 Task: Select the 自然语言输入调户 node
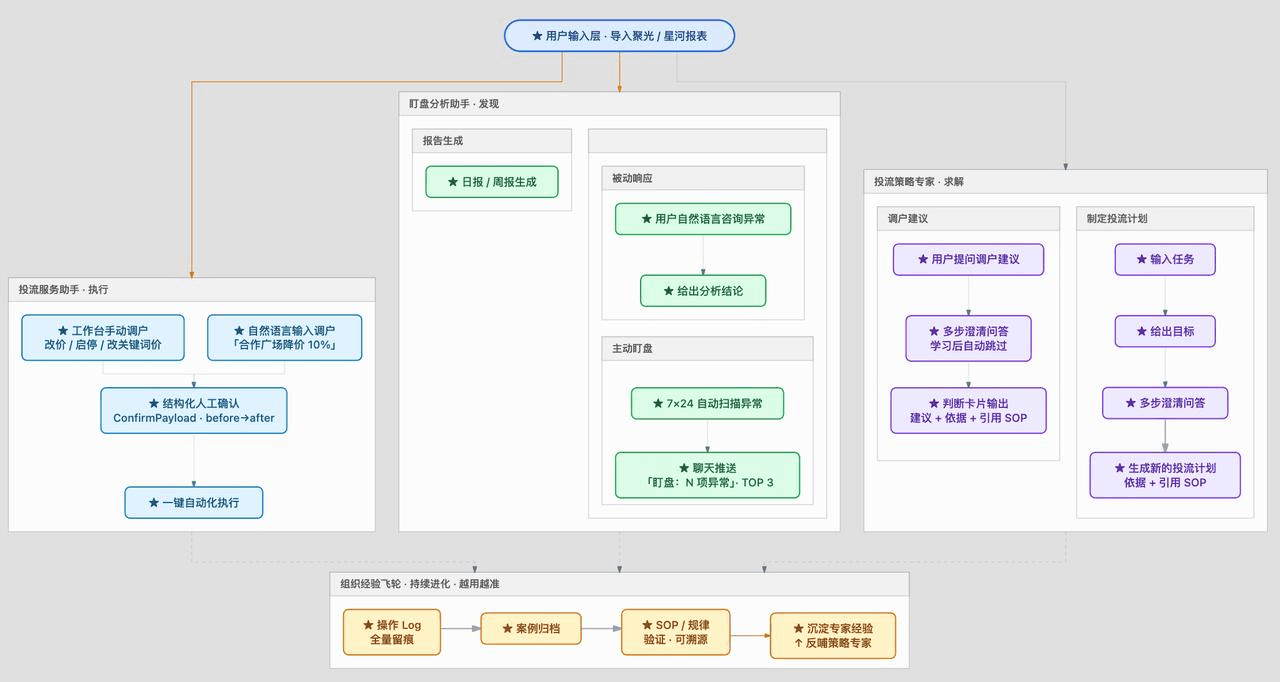284,337
